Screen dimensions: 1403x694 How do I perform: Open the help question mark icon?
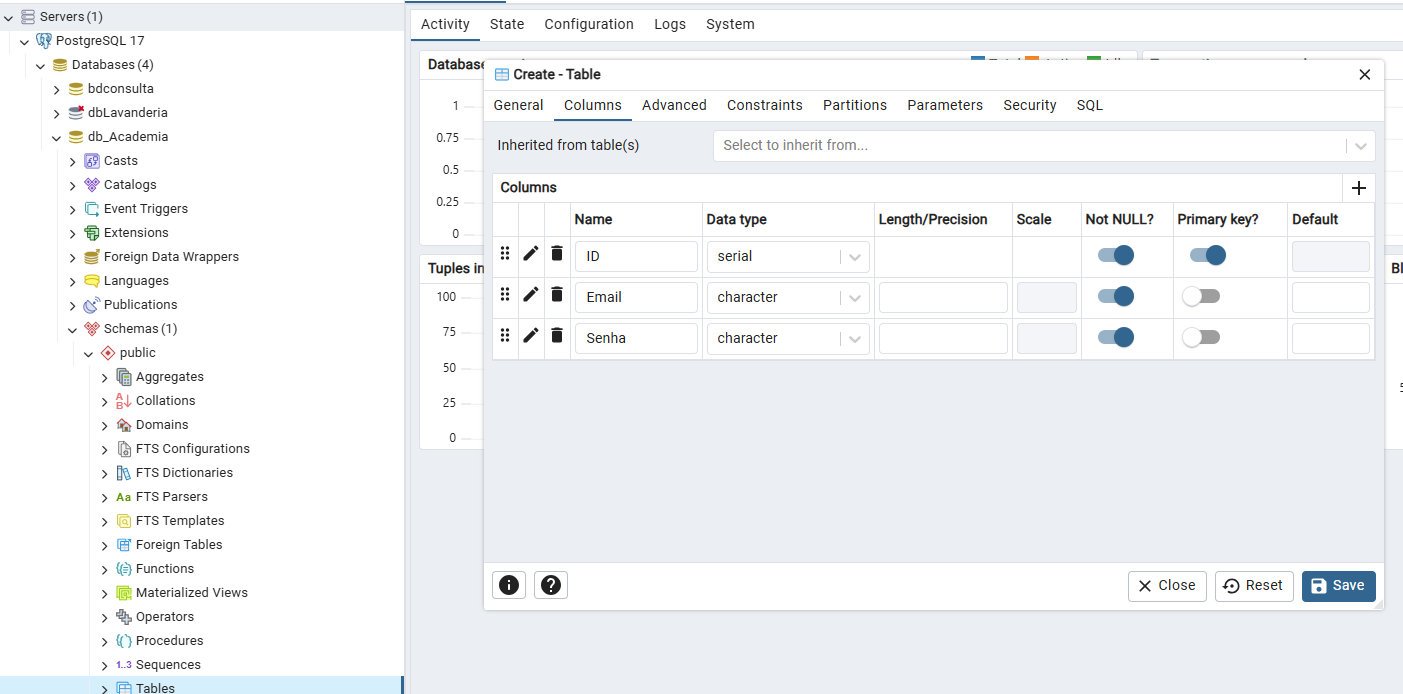551,585
